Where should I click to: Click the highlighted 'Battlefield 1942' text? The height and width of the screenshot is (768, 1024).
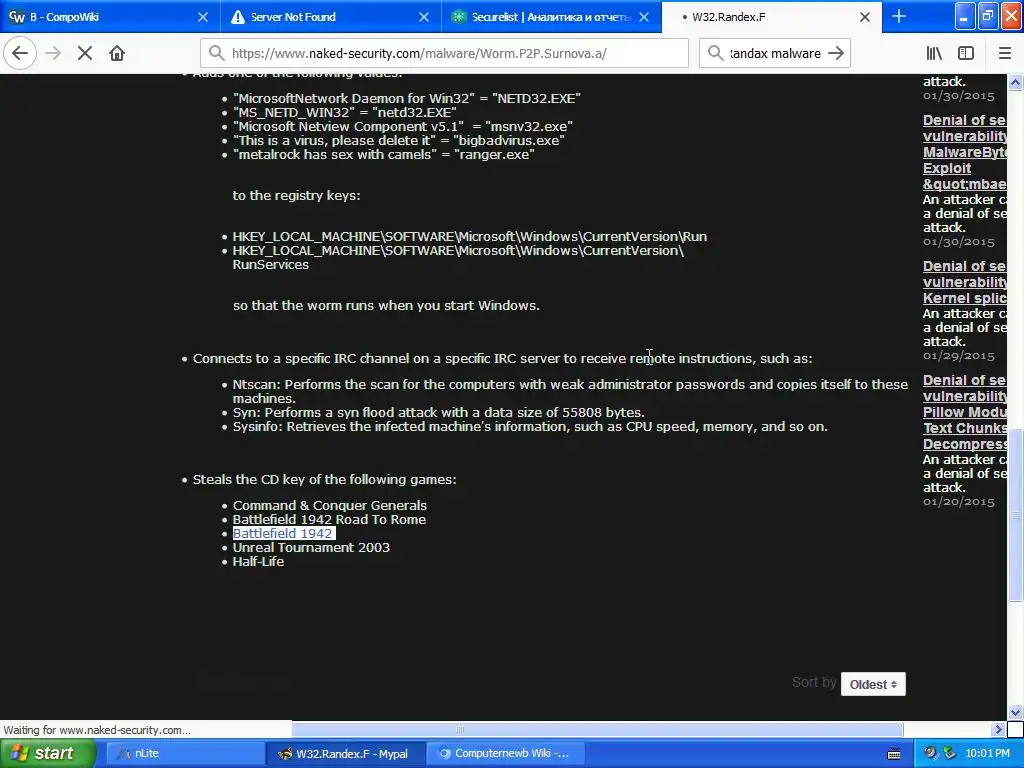(283, 534)
